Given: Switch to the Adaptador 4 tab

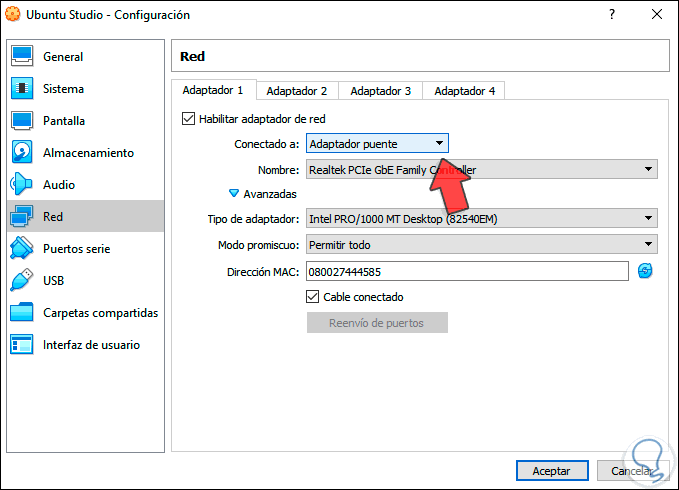Looking at the screenshot, I should (464, 91).
